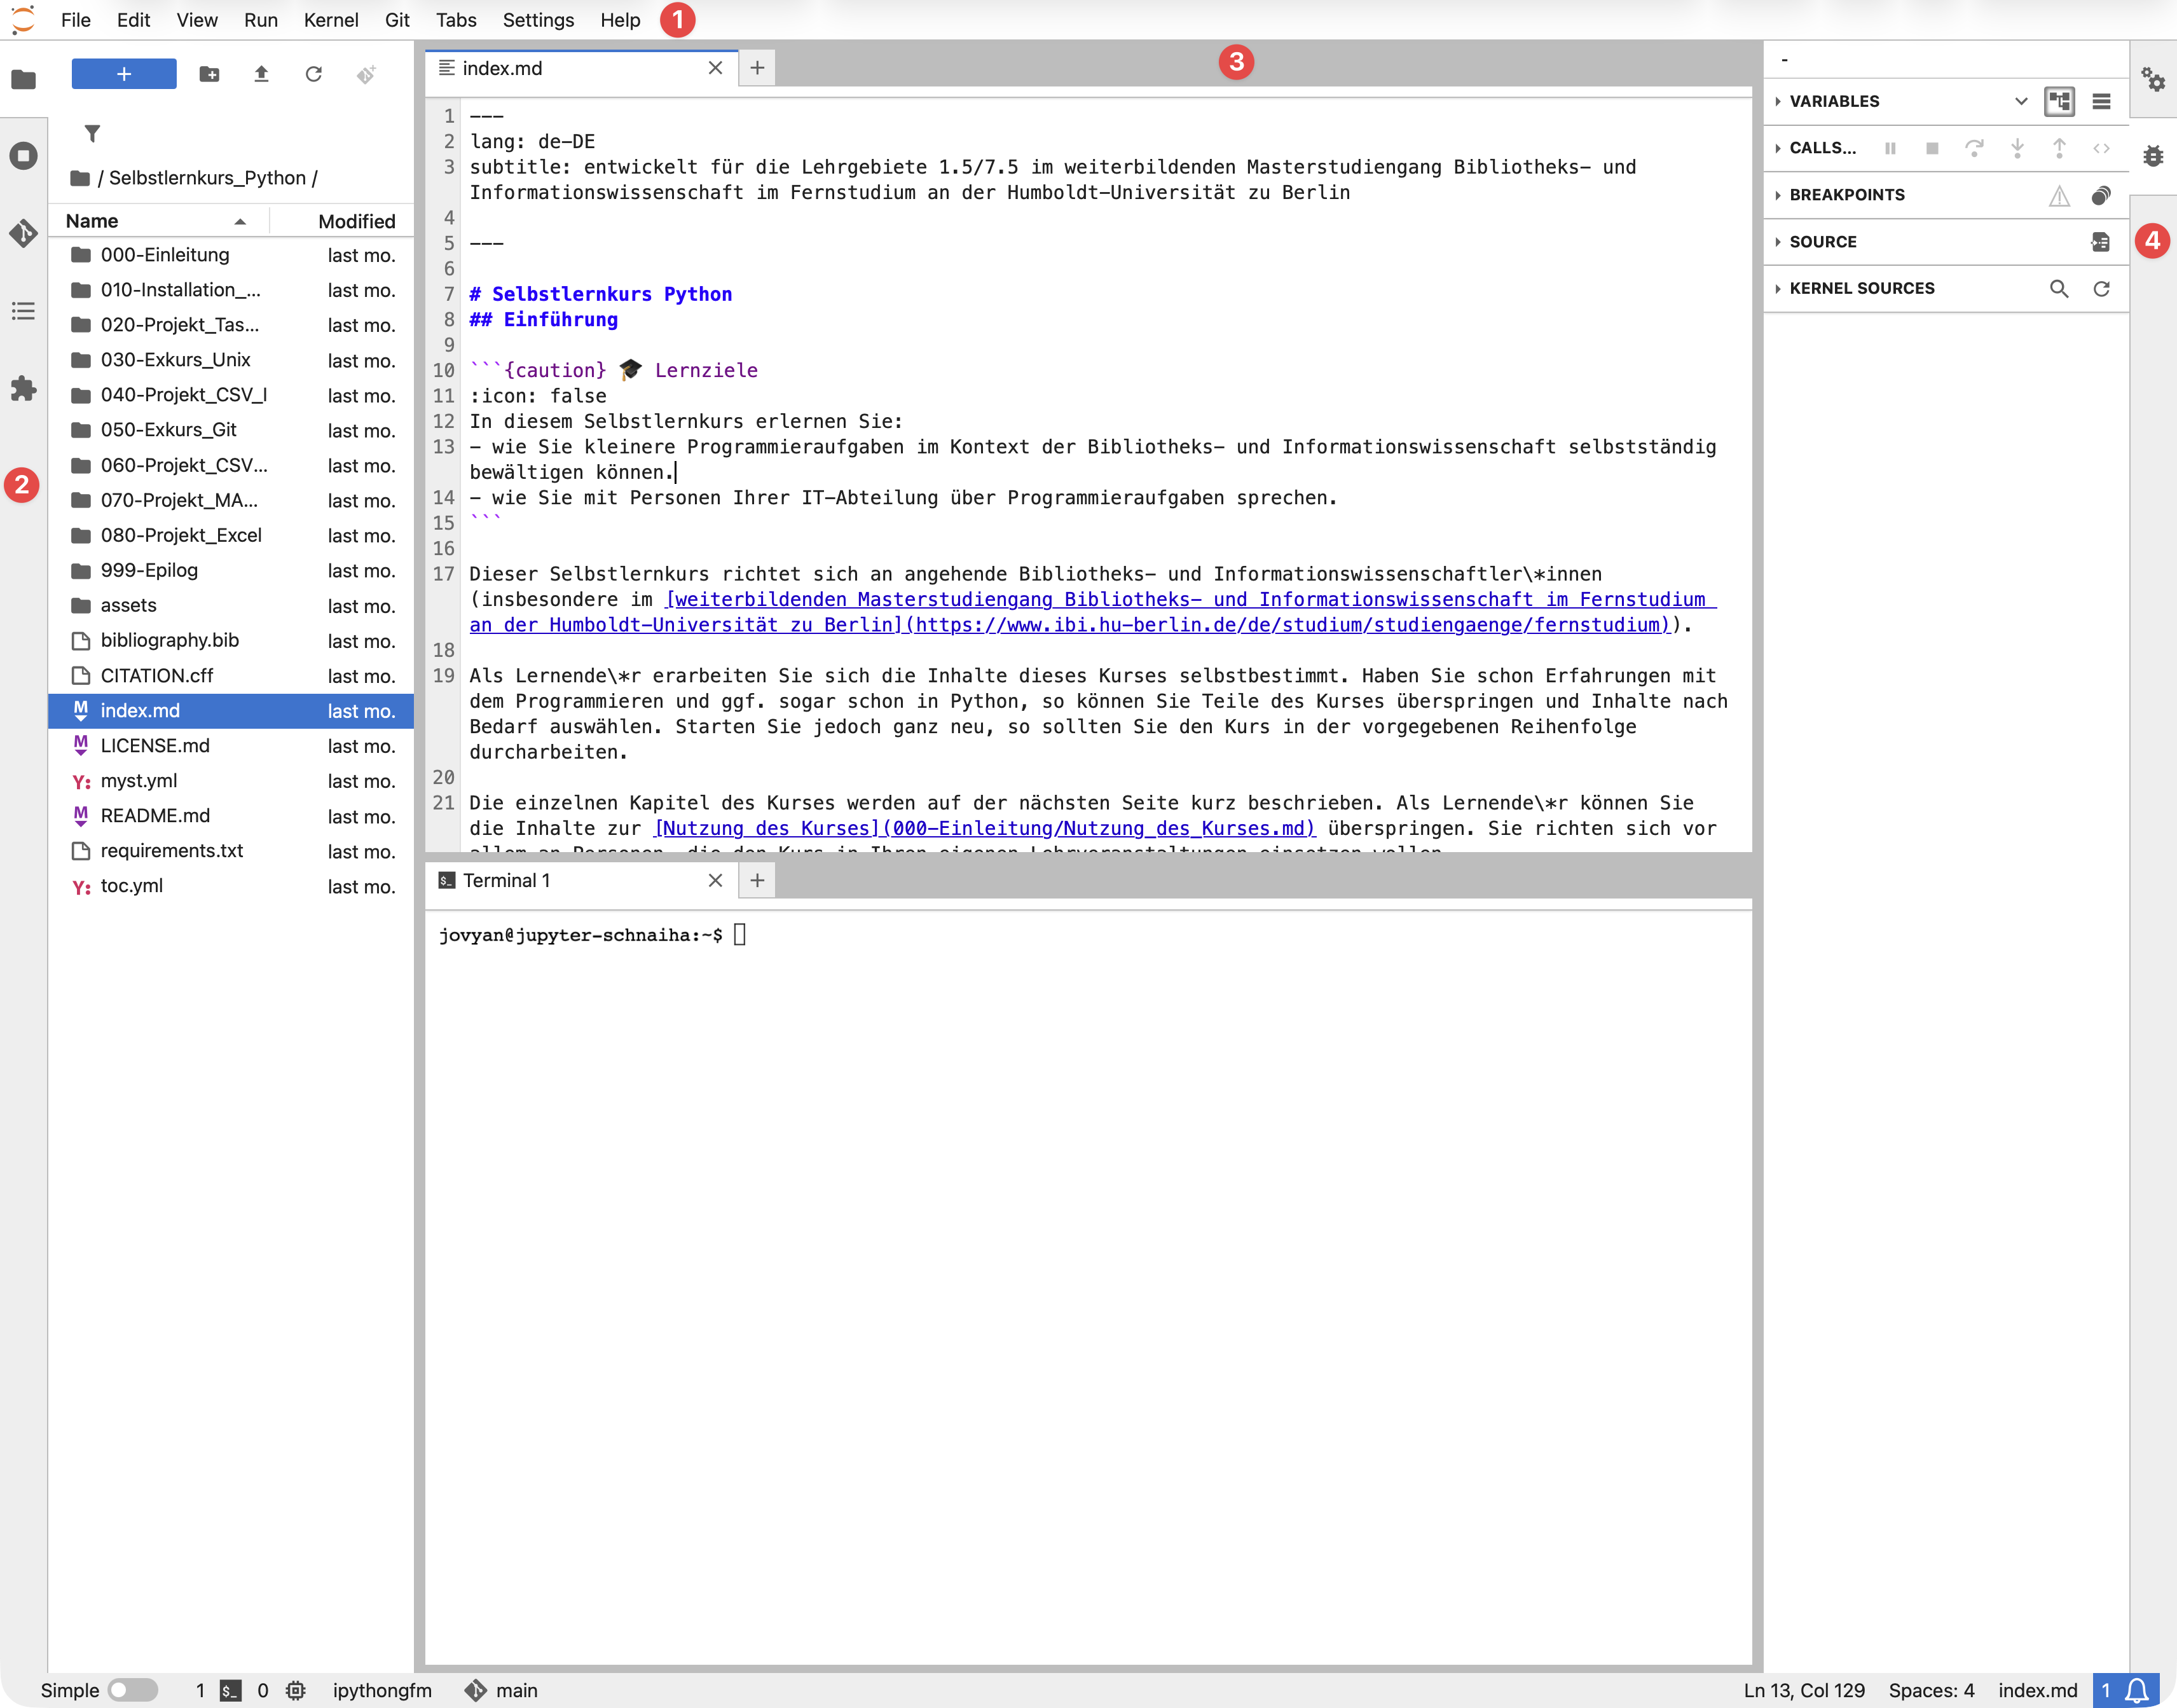Create a new folder with the new-folder icon
Viewport: 2177px width, 1708px height.
coord(209,74)
